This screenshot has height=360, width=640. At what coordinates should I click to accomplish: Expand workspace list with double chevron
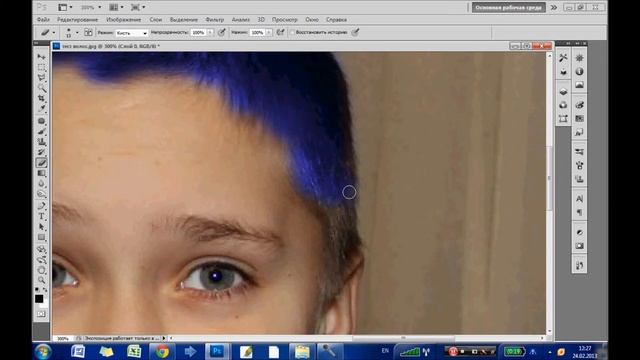[x=553, y=7]
